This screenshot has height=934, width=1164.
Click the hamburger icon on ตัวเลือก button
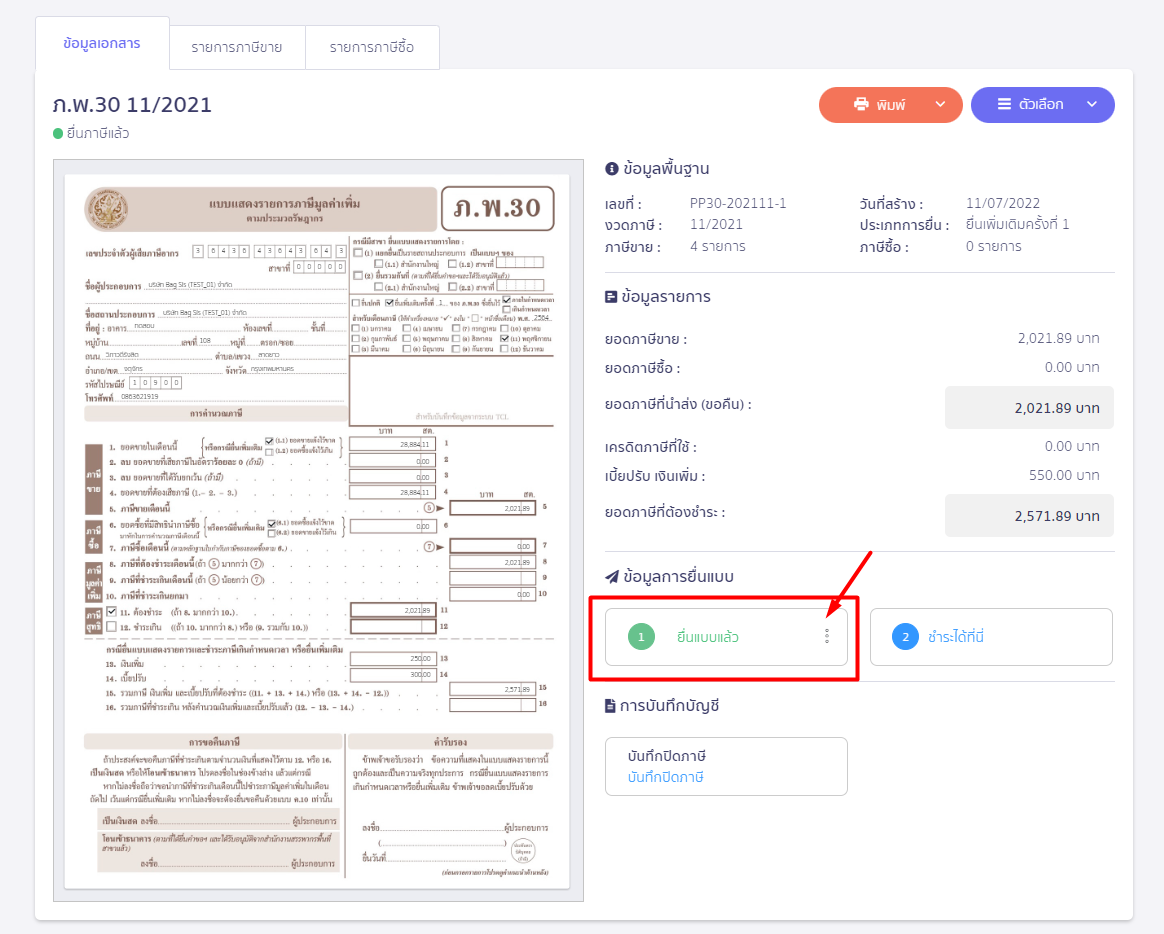click(x=1004, y=105)
